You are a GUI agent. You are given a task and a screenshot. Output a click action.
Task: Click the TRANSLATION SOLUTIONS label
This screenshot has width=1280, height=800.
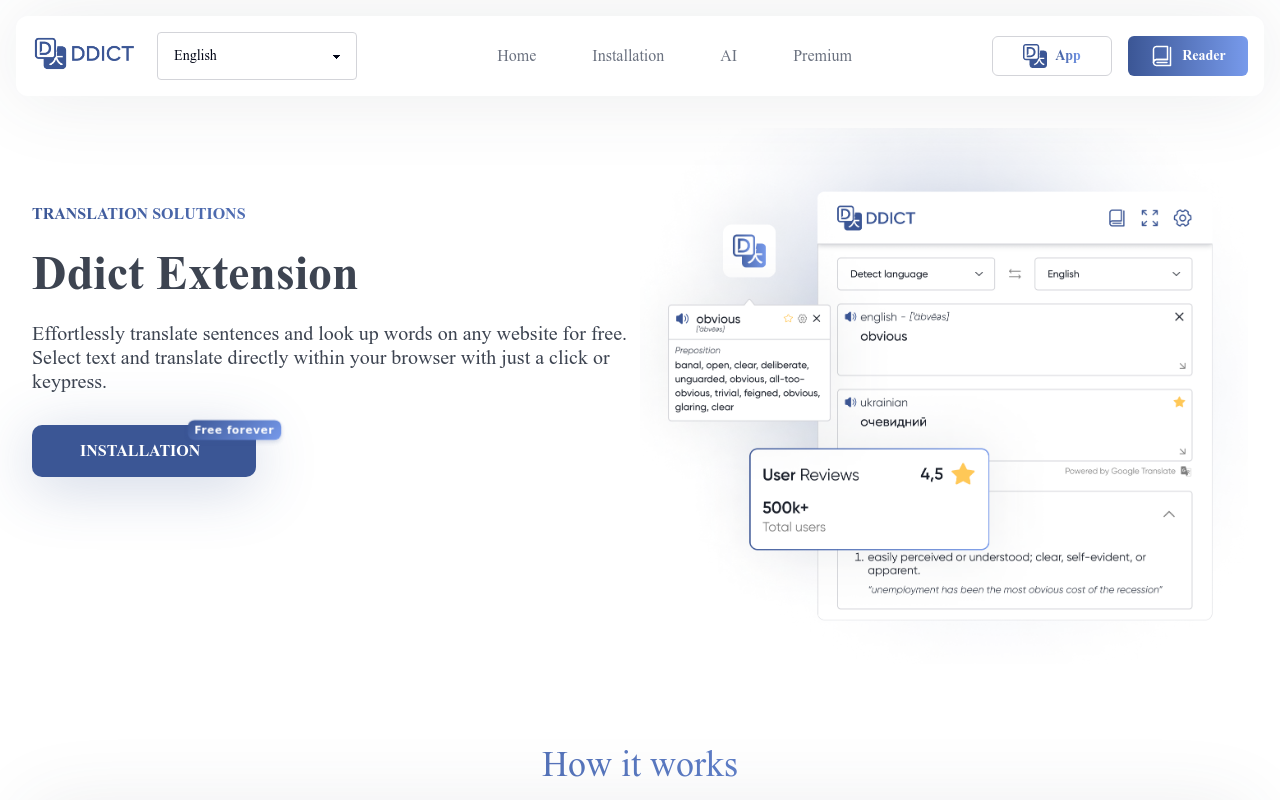139,214
